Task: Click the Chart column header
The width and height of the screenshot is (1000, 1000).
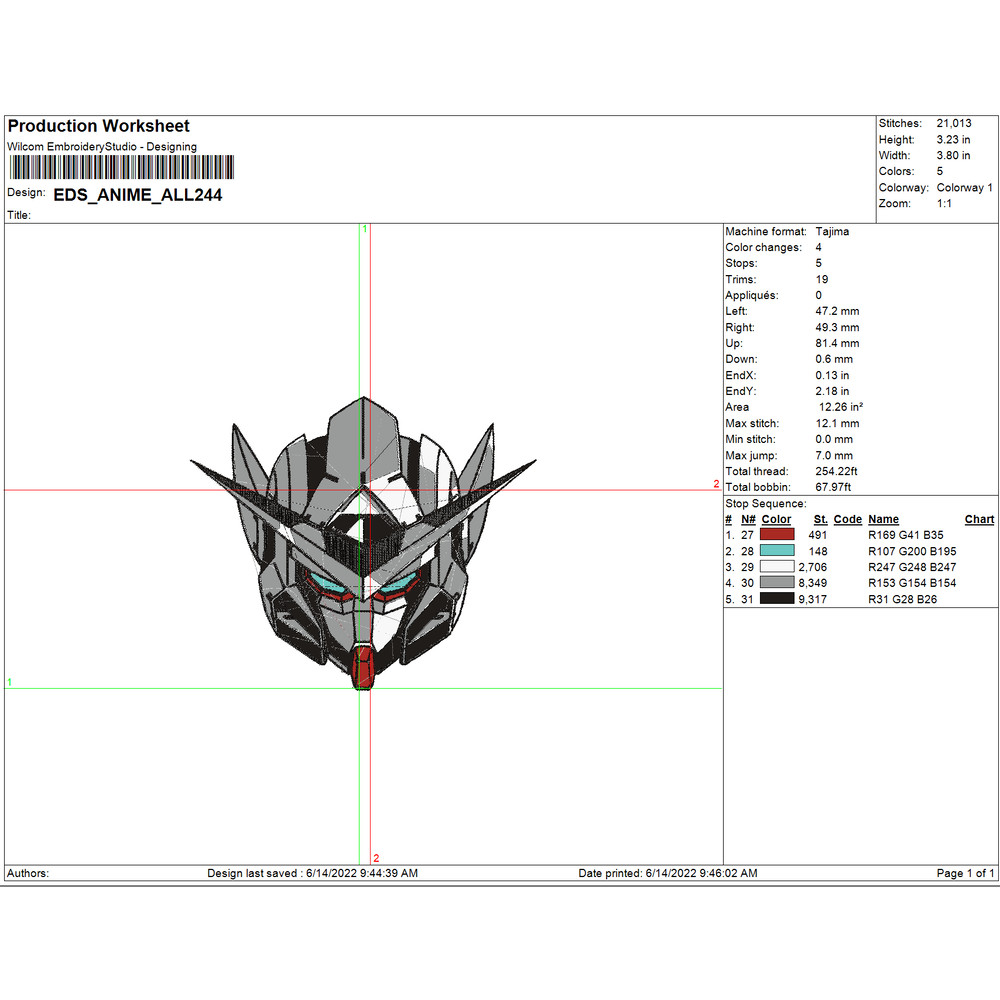Action: click(x=979, y=519)
